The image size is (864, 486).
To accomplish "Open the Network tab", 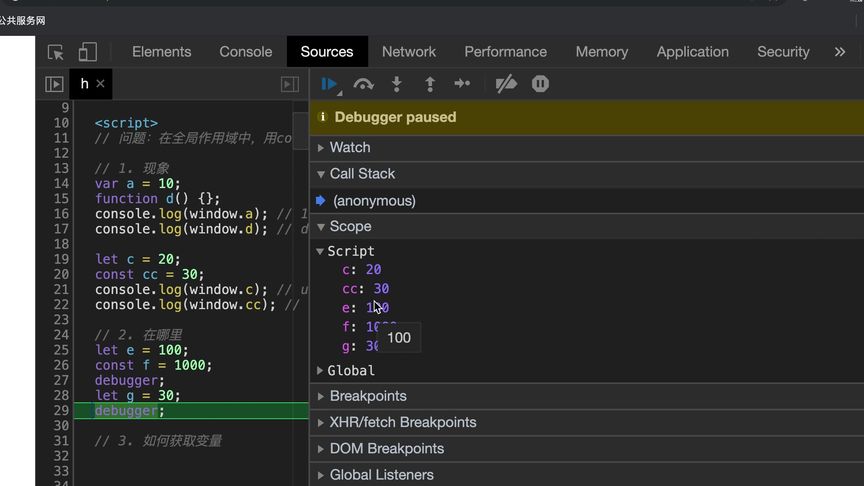I will click(409, 52).
